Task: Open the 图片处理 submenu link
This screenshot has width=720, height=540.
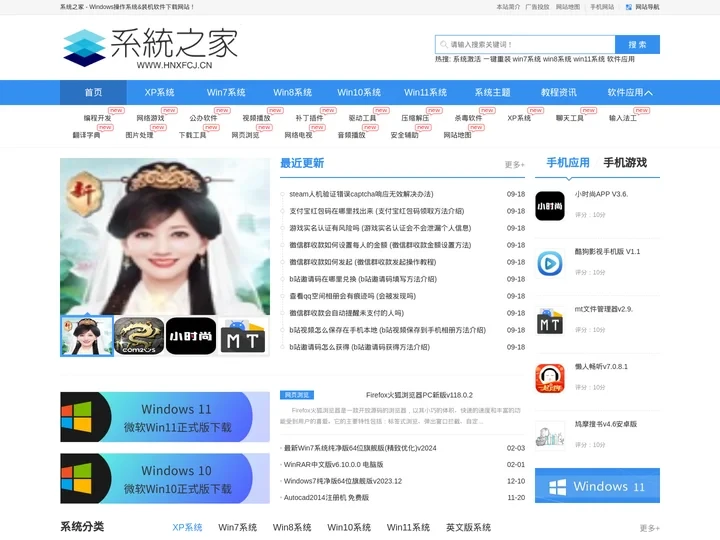Action: [x=140, y=135]
